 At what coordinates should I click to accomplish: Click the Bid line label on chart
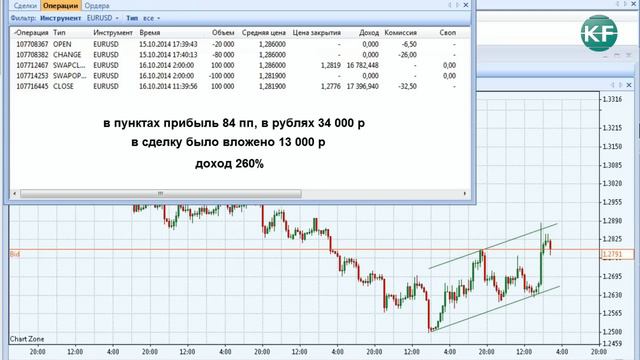[x=15, y=254]
